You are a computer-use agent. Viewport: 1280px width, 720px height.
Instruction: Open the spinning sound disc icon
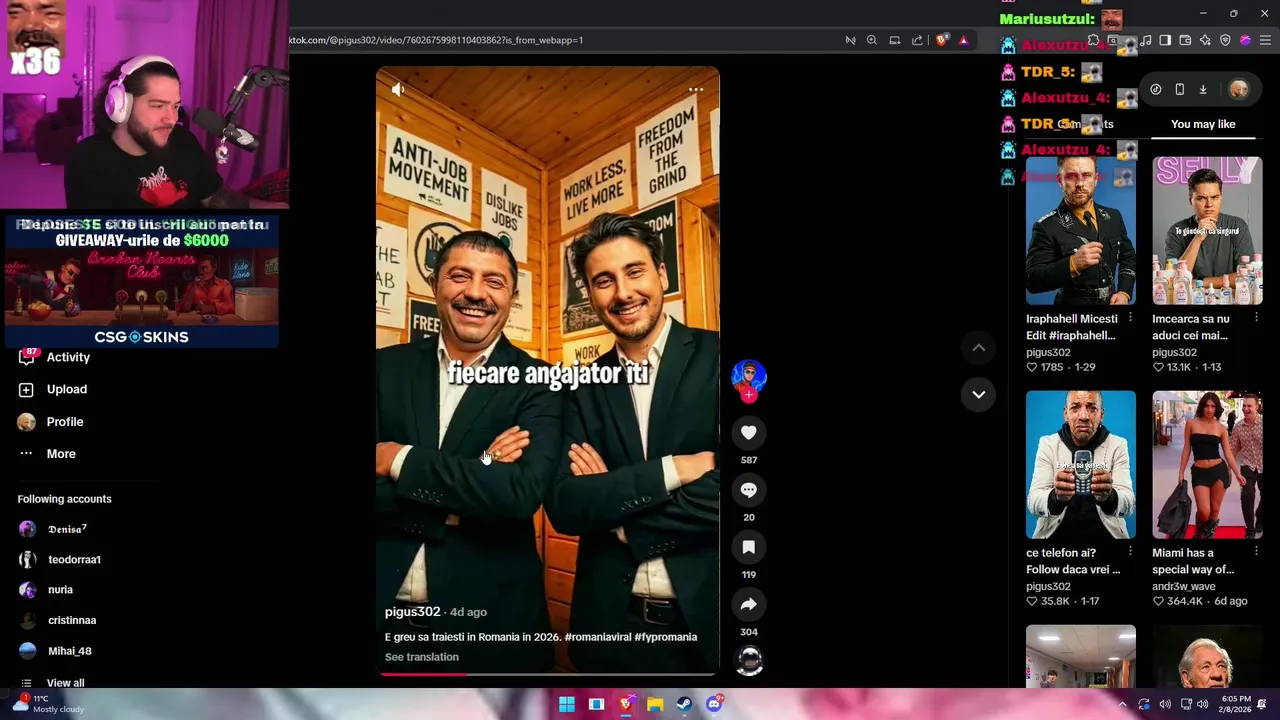point(749,661)
